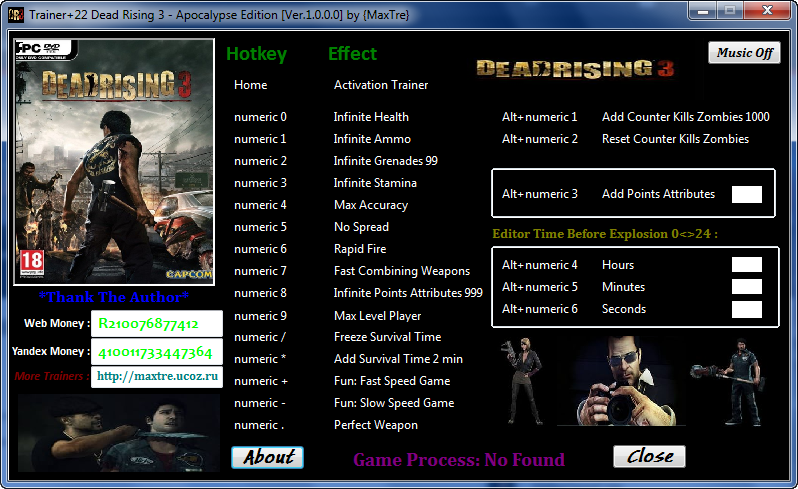The image size is (798, 489).
Task: Click the numeric 9 hotkey text
Action: (x=260, y=316)
